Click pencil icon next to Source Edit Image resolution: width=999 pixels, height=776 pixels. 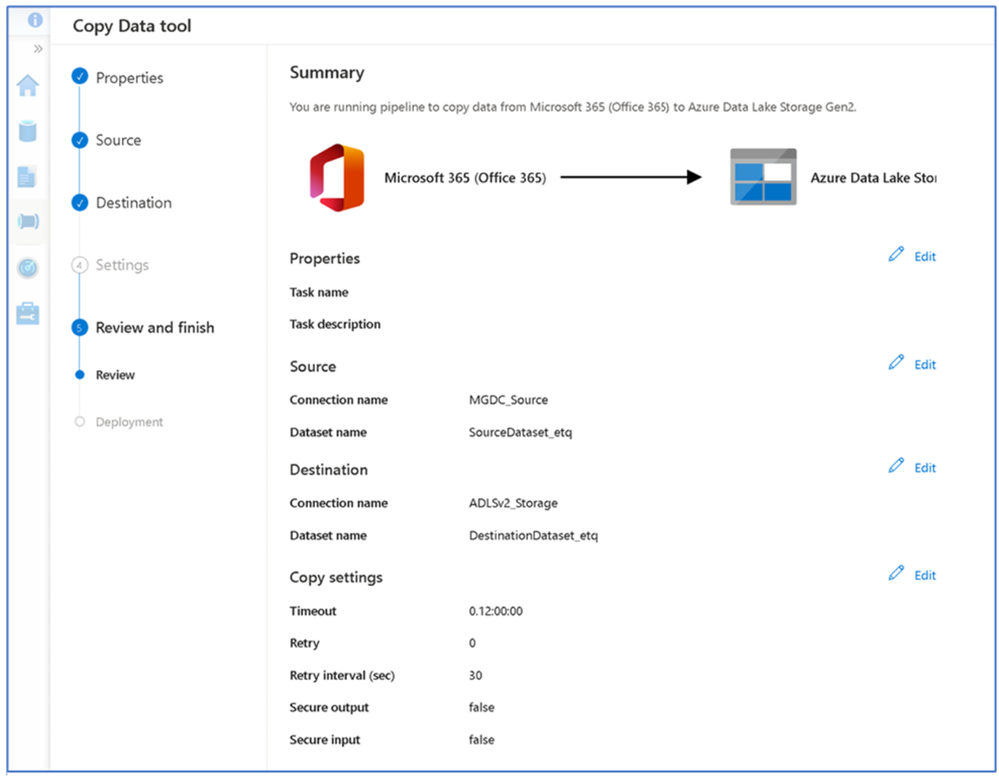coord(896,363)
